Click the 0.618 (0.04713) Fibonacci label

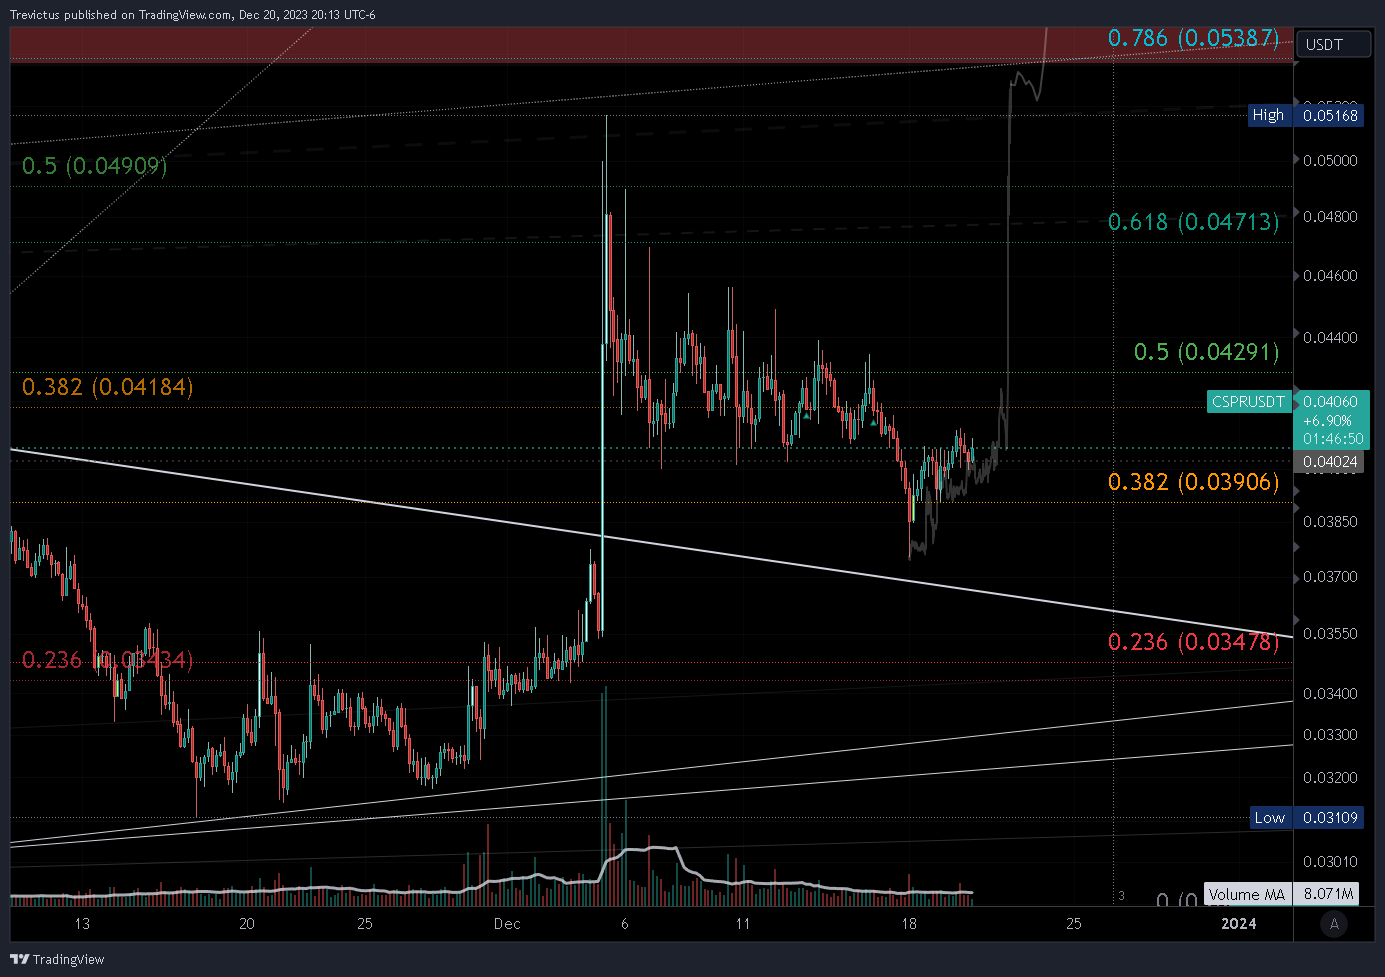pos(1193,222)
